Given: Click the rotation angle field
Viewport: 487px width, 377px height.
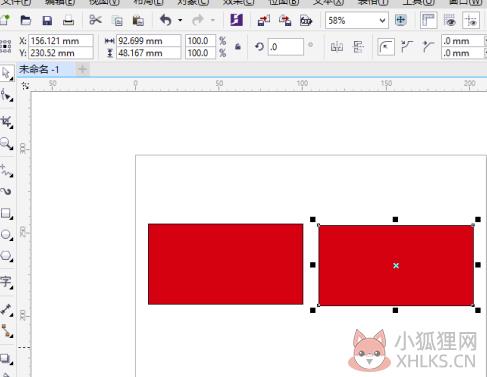Looking at the screenshot, I should pyautogui.click(x=286, y=47).
